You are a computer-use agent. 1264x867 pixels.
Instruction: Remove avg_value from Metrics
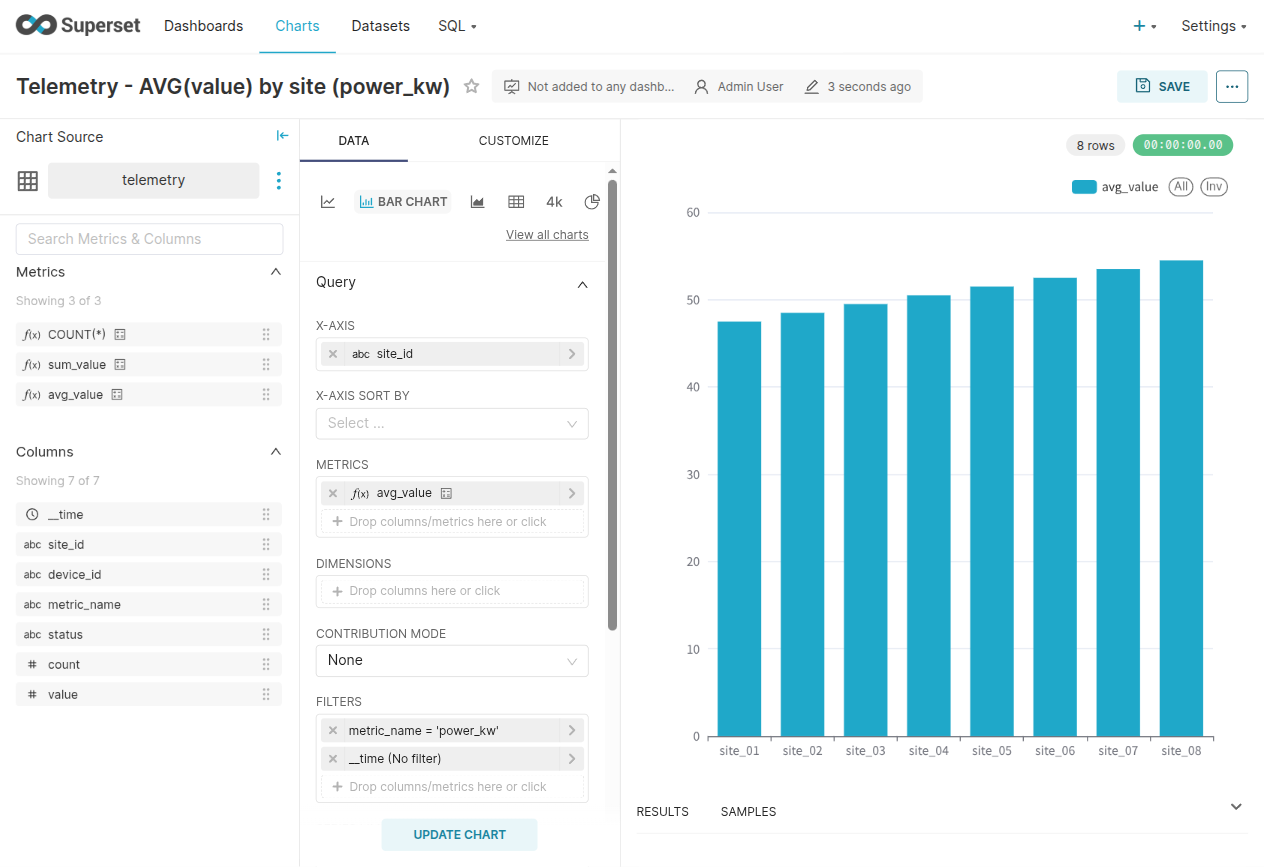[x=333, y=493]
